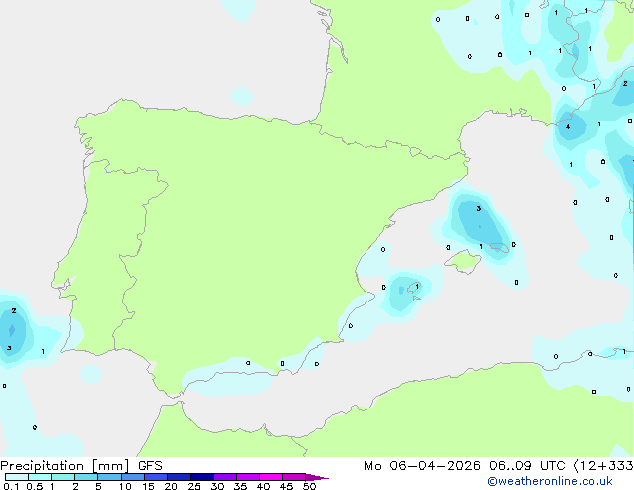The height and width of the screenshot is (490, 634).
Task: Click the value 2 off southwest Portugal
Action: tap(14, 310)
